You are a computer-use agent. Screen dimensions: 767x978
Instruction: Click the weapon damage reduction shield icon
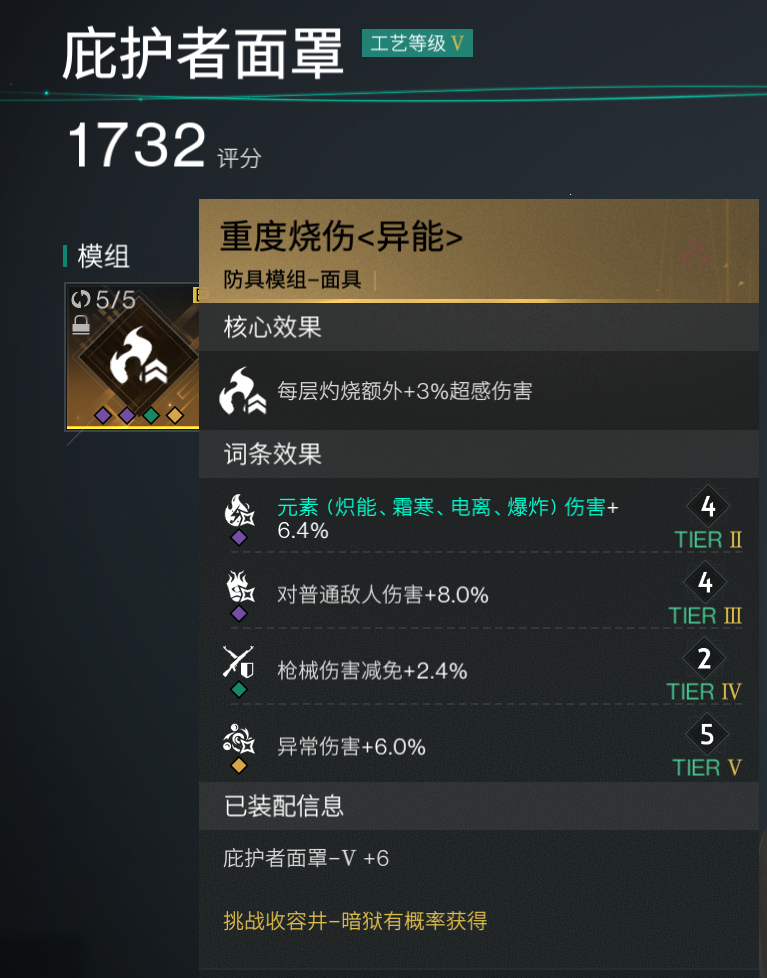tap(239, 662)
